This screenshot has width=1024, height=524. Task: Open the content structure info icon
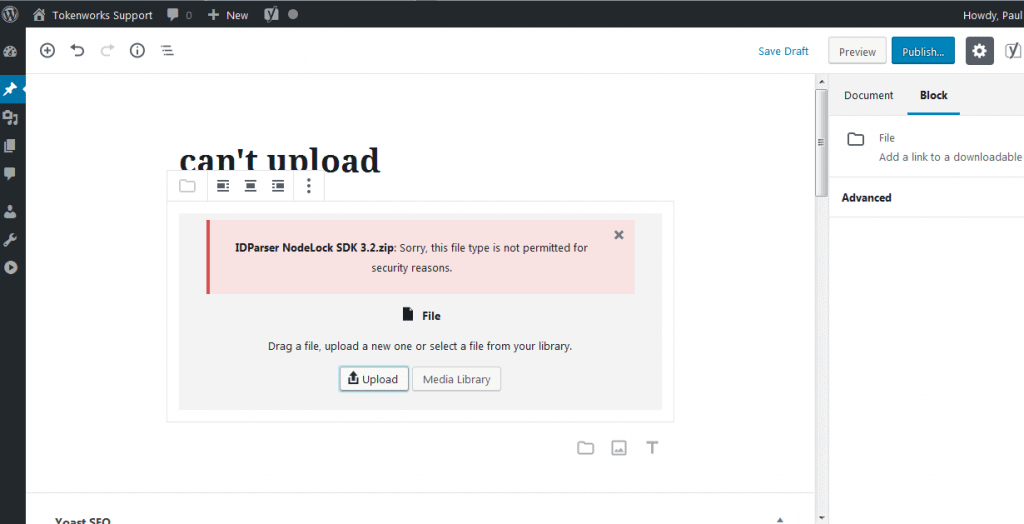[x=137, y=51]
